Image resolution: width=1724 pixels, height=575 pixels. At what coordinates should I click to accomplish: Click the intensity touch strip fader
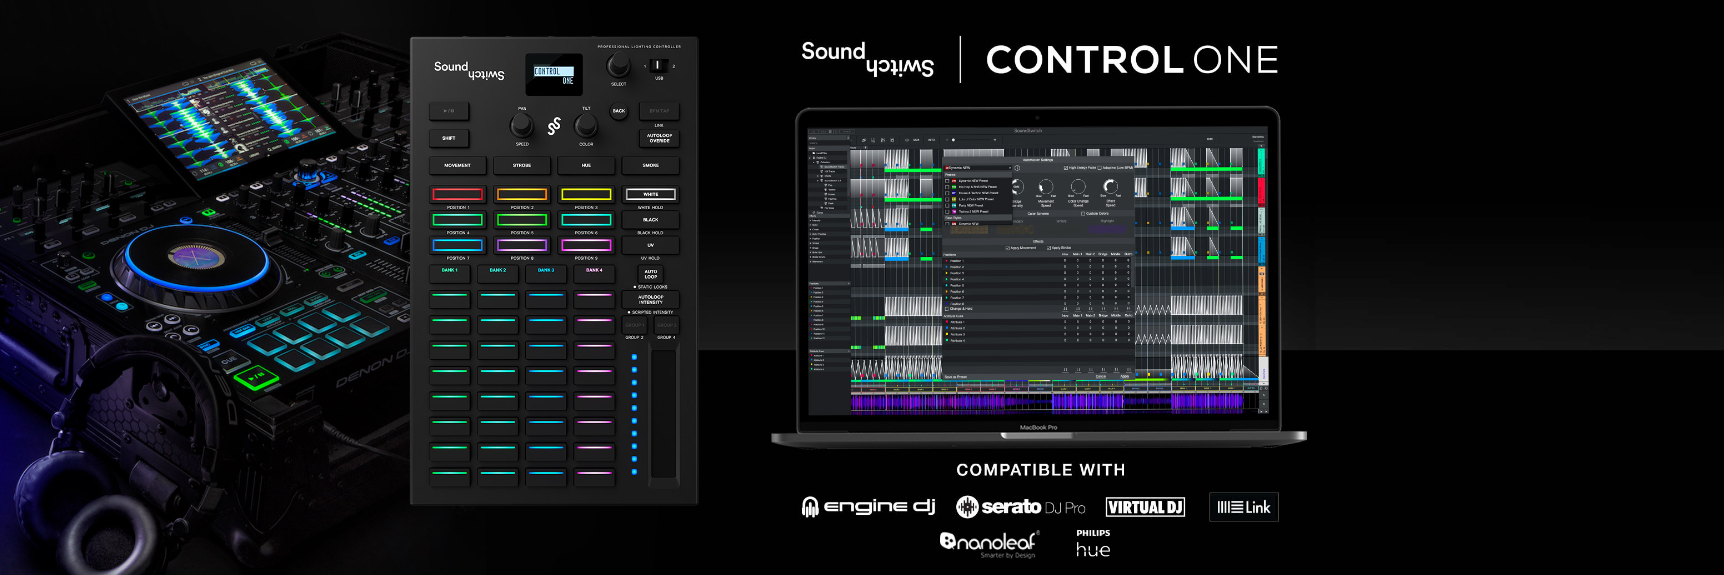coord(664,413)
